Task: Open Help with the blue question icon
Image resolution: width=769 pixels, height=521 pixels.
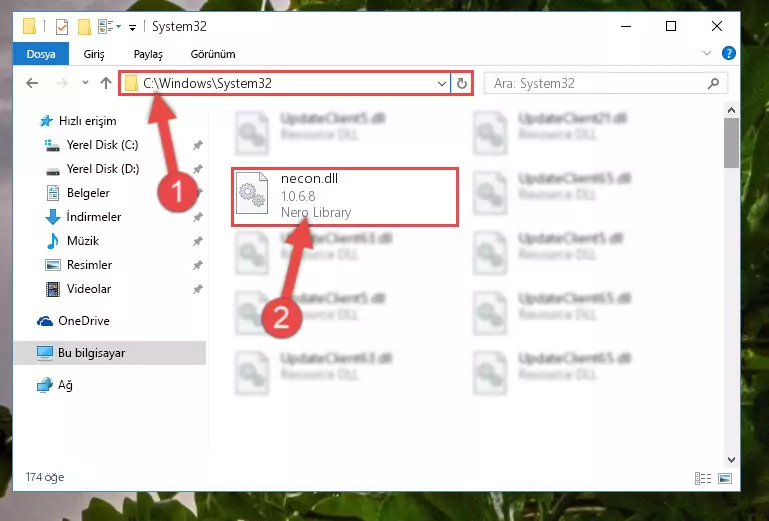Action: click(x=729, y=53)
